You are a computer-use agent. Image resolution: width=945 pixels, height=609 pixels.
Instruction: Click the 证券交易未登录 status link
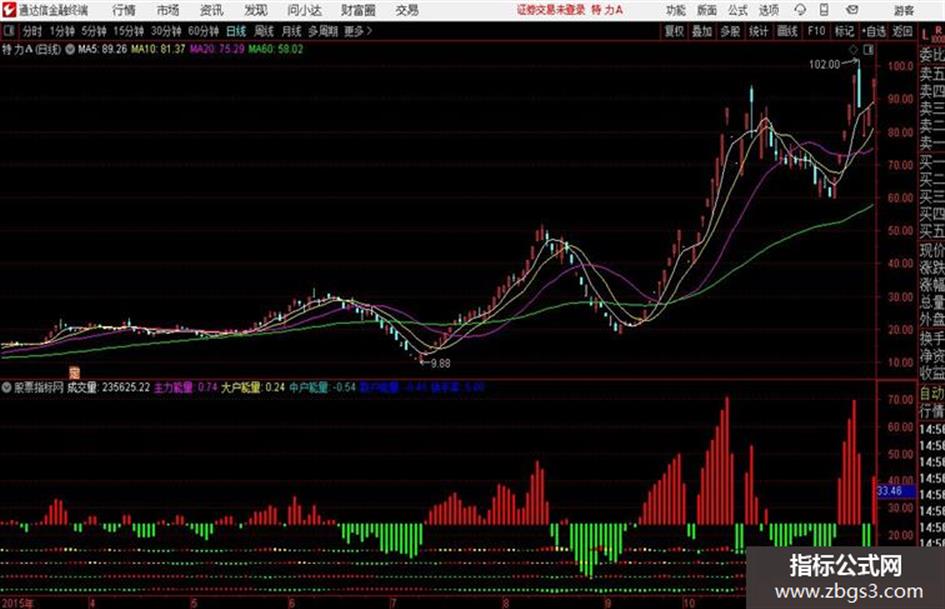pyautogui.click(x=550, y=10)
